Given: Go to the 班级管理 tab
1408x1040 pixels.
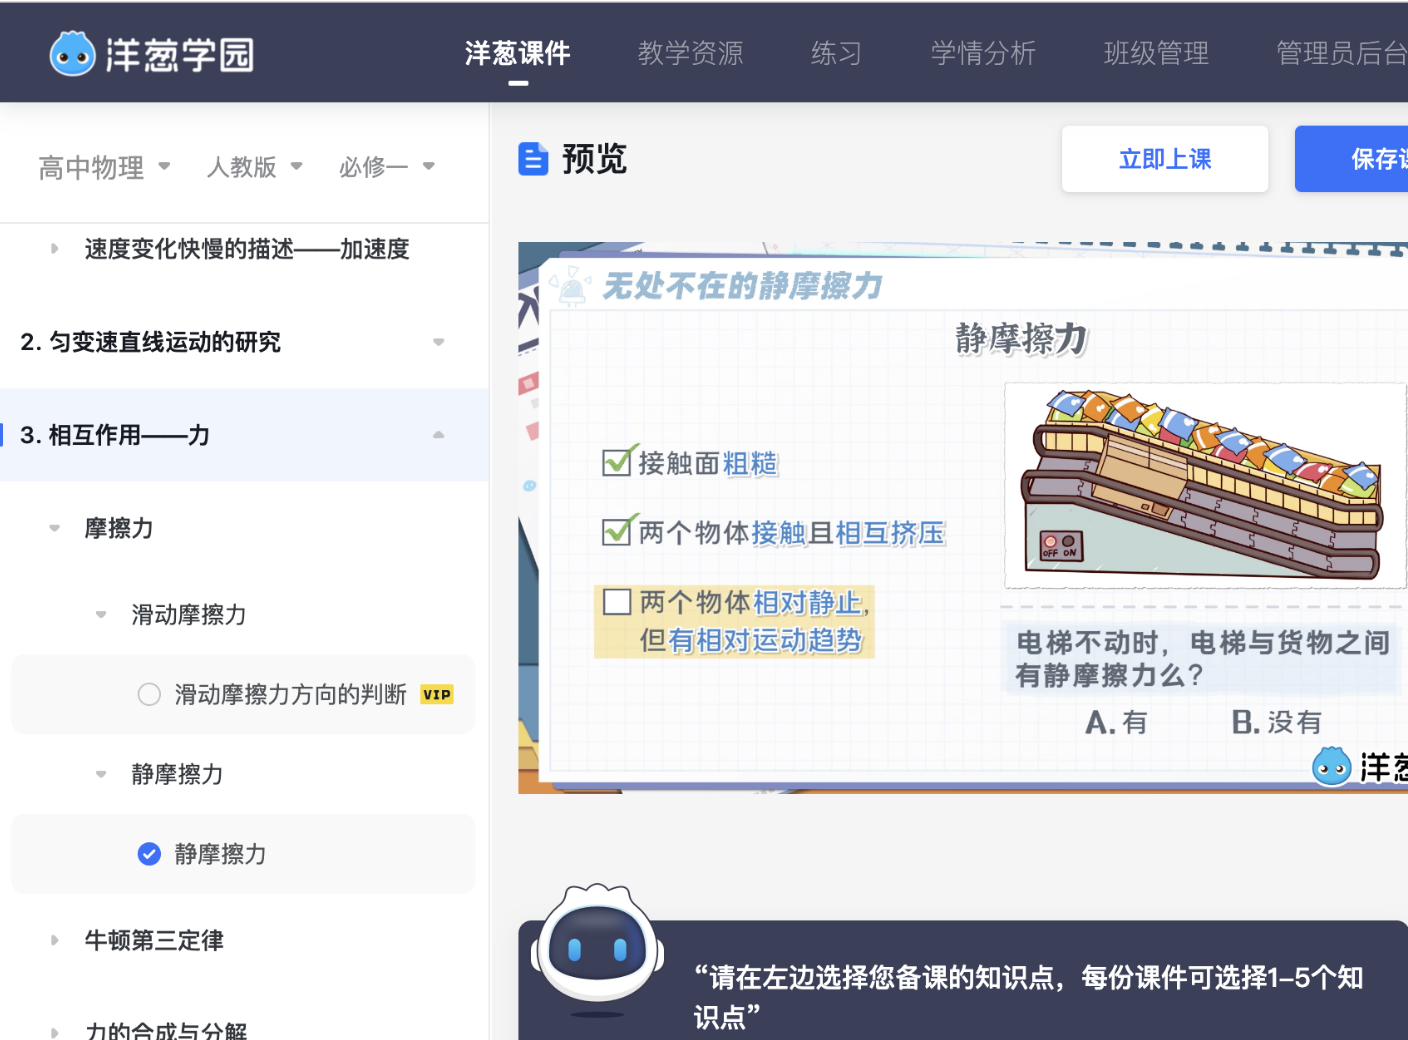Looking at the screenshot, I should [1156, 53].
